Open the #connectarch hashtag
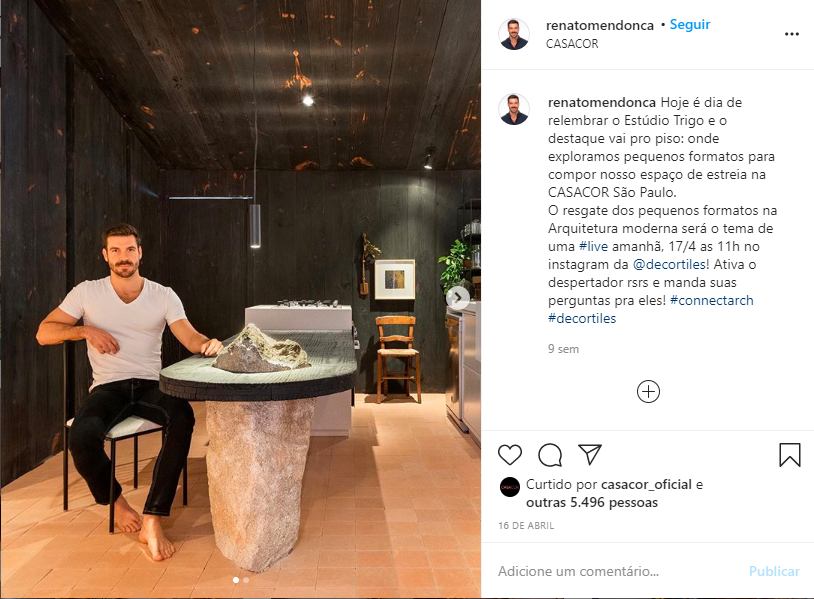 (x=711, y=301)
